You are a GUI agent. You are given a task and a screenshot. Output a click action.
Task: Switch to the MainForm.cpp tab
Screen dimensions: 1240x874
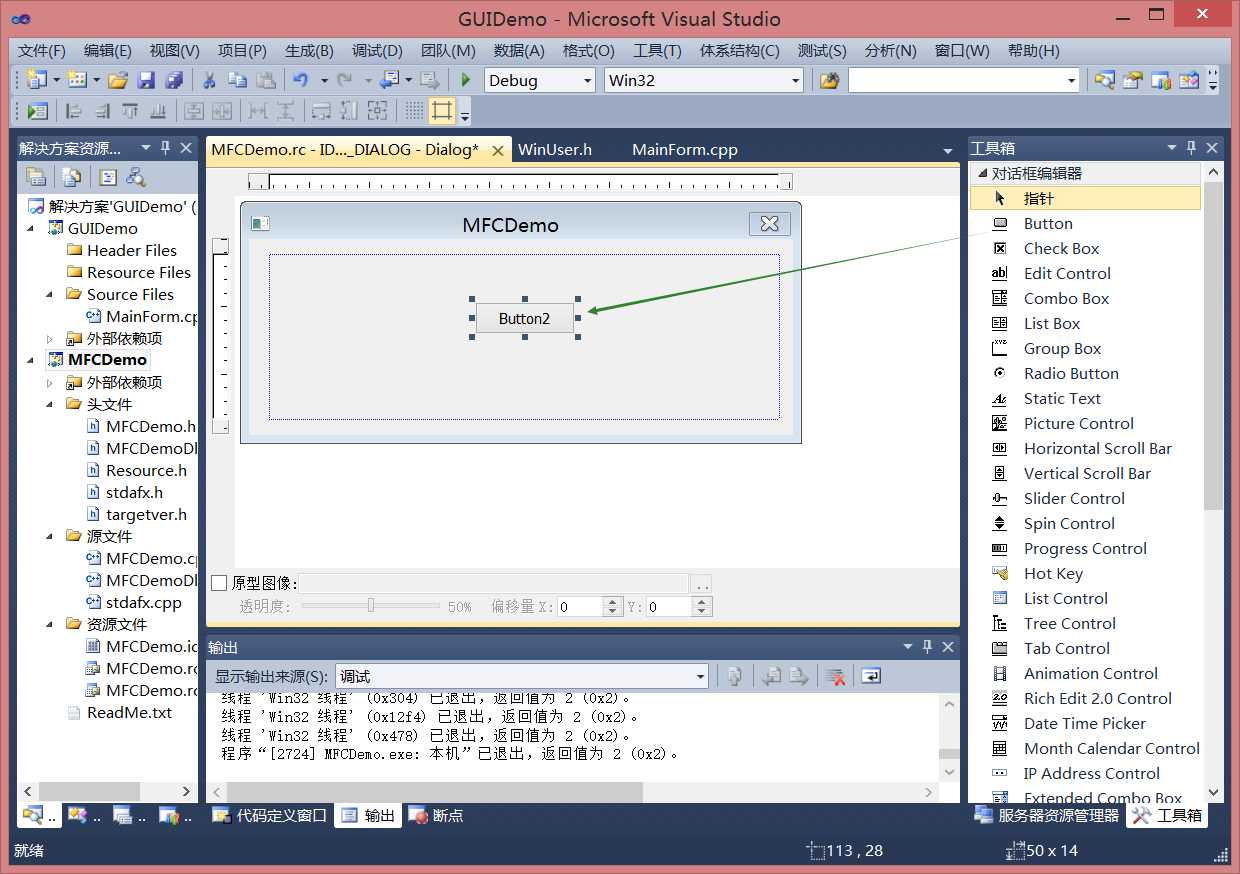[x=685, y=150]
